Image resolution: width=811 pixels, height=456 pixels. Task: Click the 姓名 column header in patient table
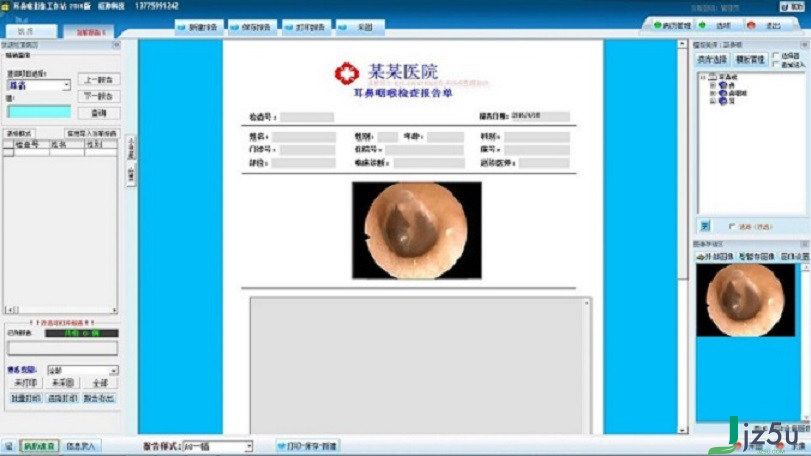(x=67, y=145)
